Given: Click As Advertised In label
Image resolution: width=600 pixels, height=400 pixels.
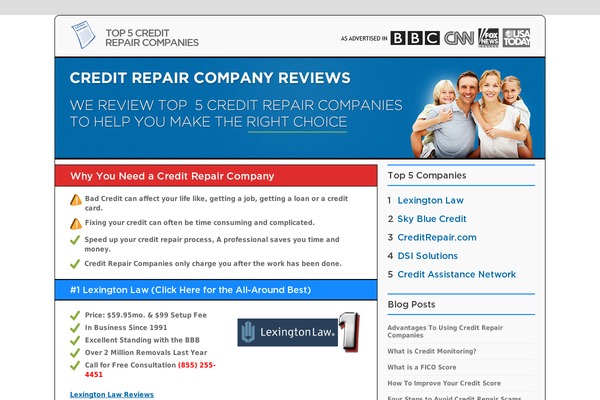Looking at the screenshot, I should coord(364,38).
